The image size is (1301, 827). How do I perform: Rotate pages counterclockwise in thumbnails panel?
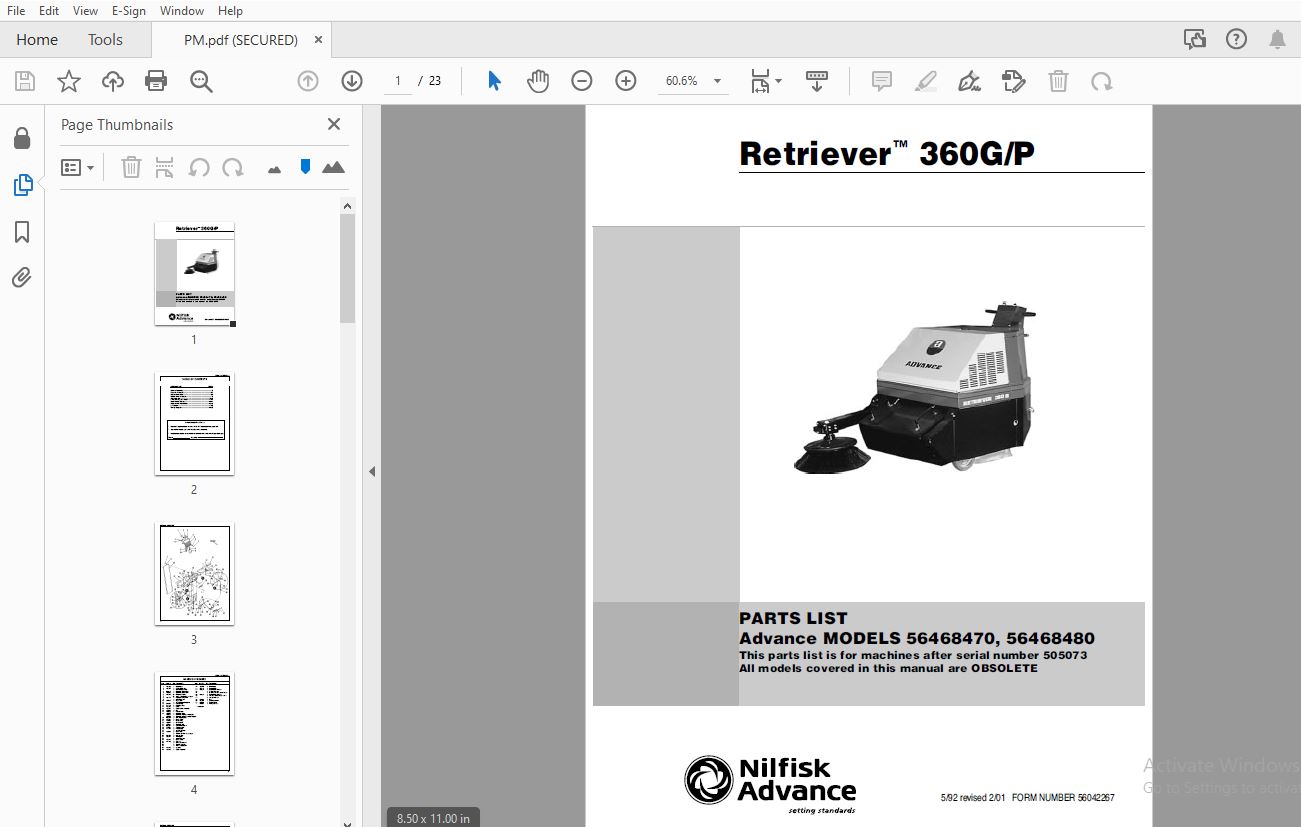tap(199, 168)
